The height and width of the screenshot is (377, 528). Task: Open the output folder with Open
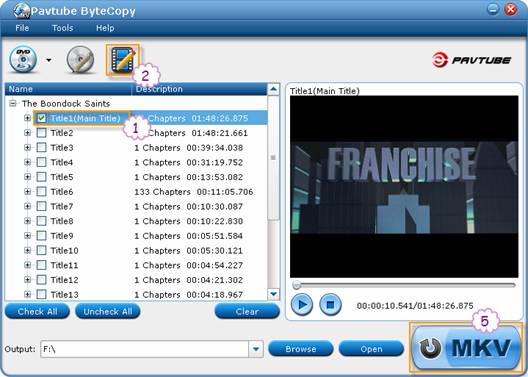[x=371, y=349]
